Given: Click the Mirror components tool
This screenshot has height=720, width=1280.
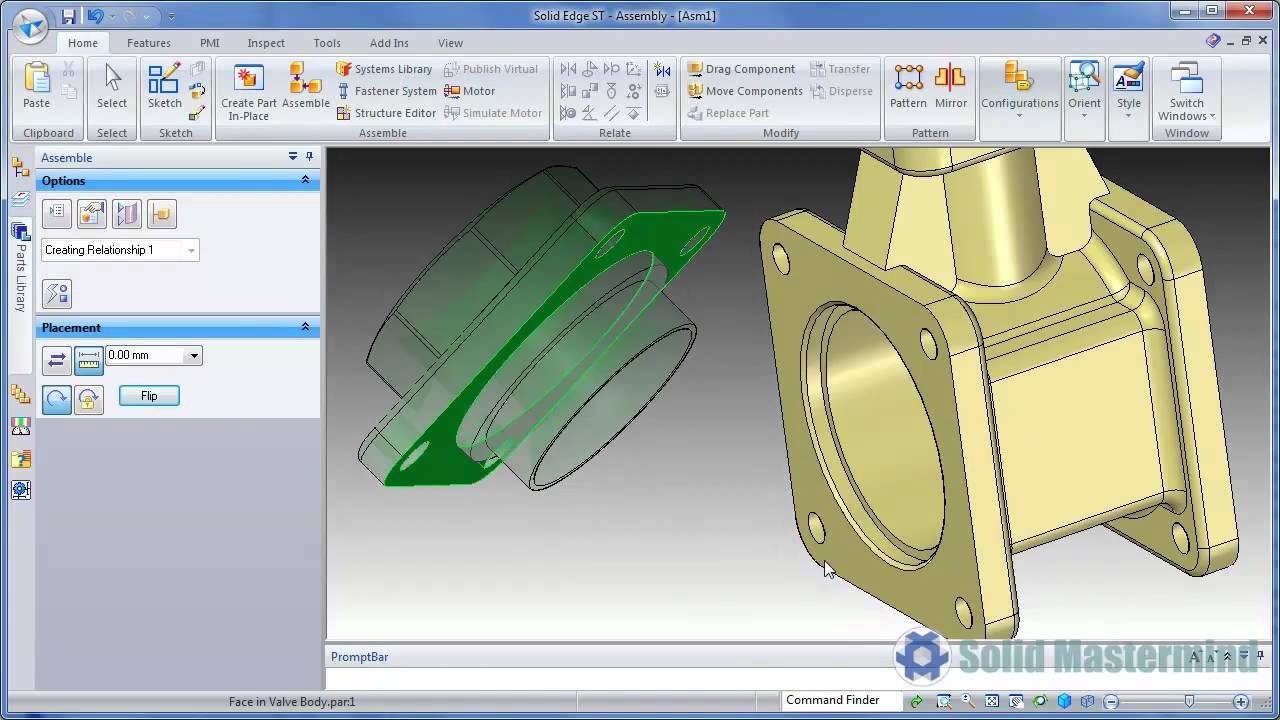Looking at the screenshot, I should tap(951, 86).
